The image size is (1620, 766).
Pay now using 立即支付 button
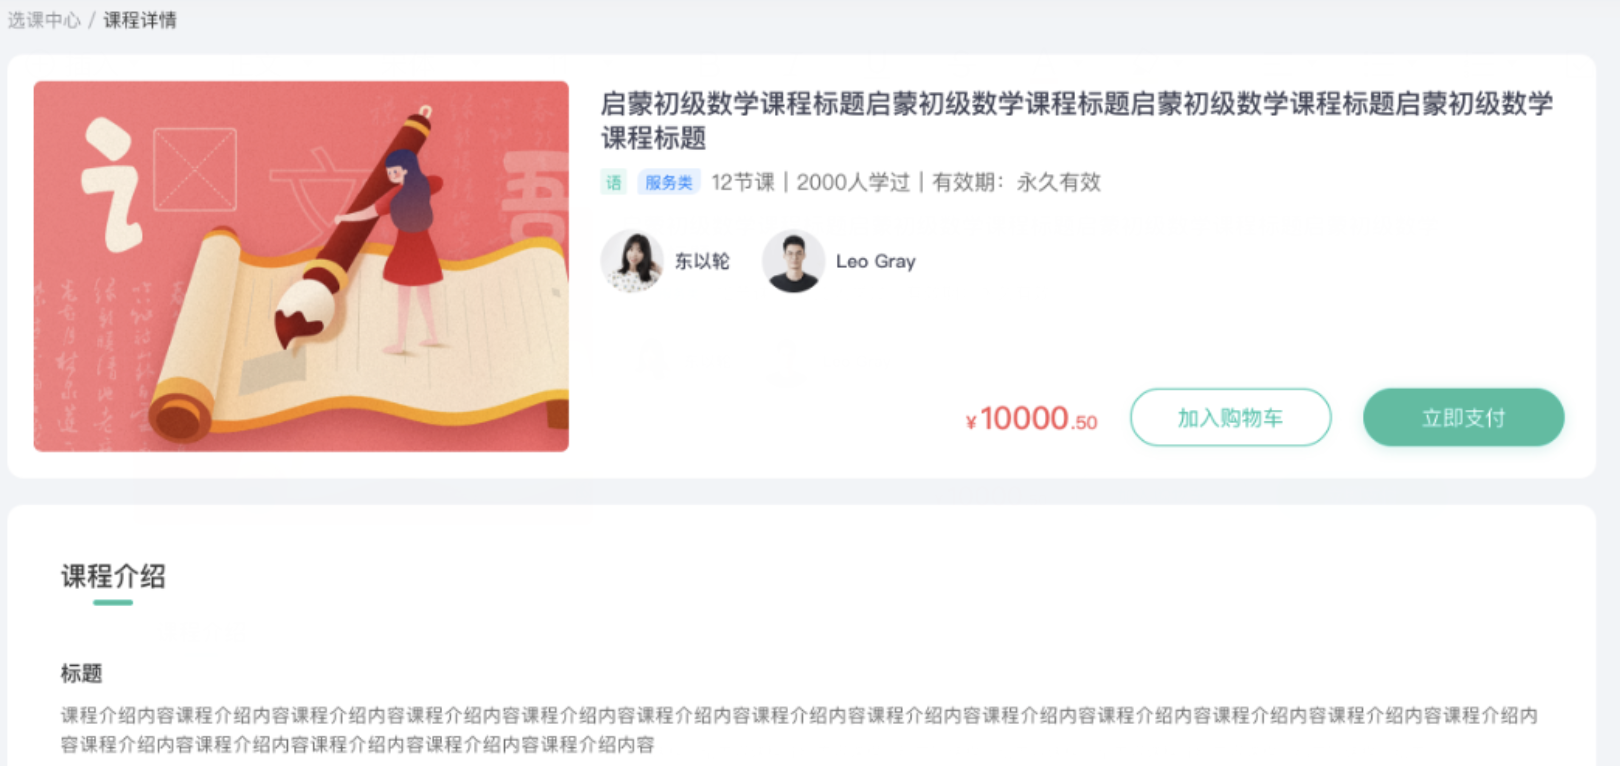[x=1463, y=417]
